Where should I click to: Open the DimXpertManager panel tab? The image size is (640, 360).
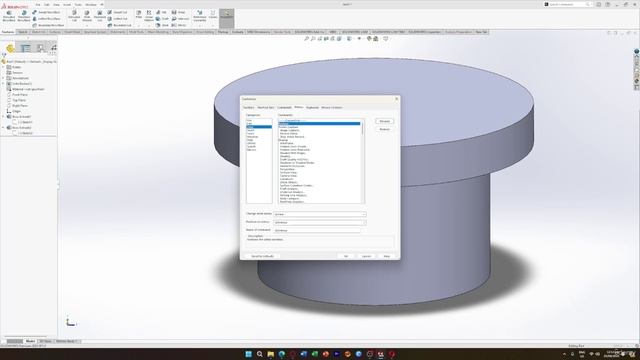tap(53, 48)
